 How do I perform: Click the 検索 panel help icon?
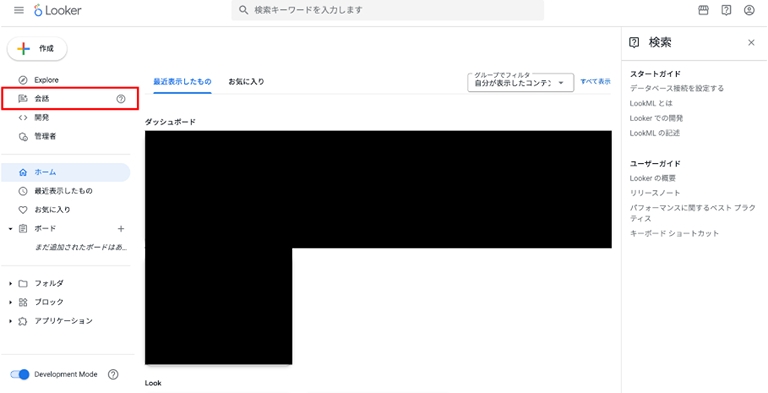coord(634,43)
